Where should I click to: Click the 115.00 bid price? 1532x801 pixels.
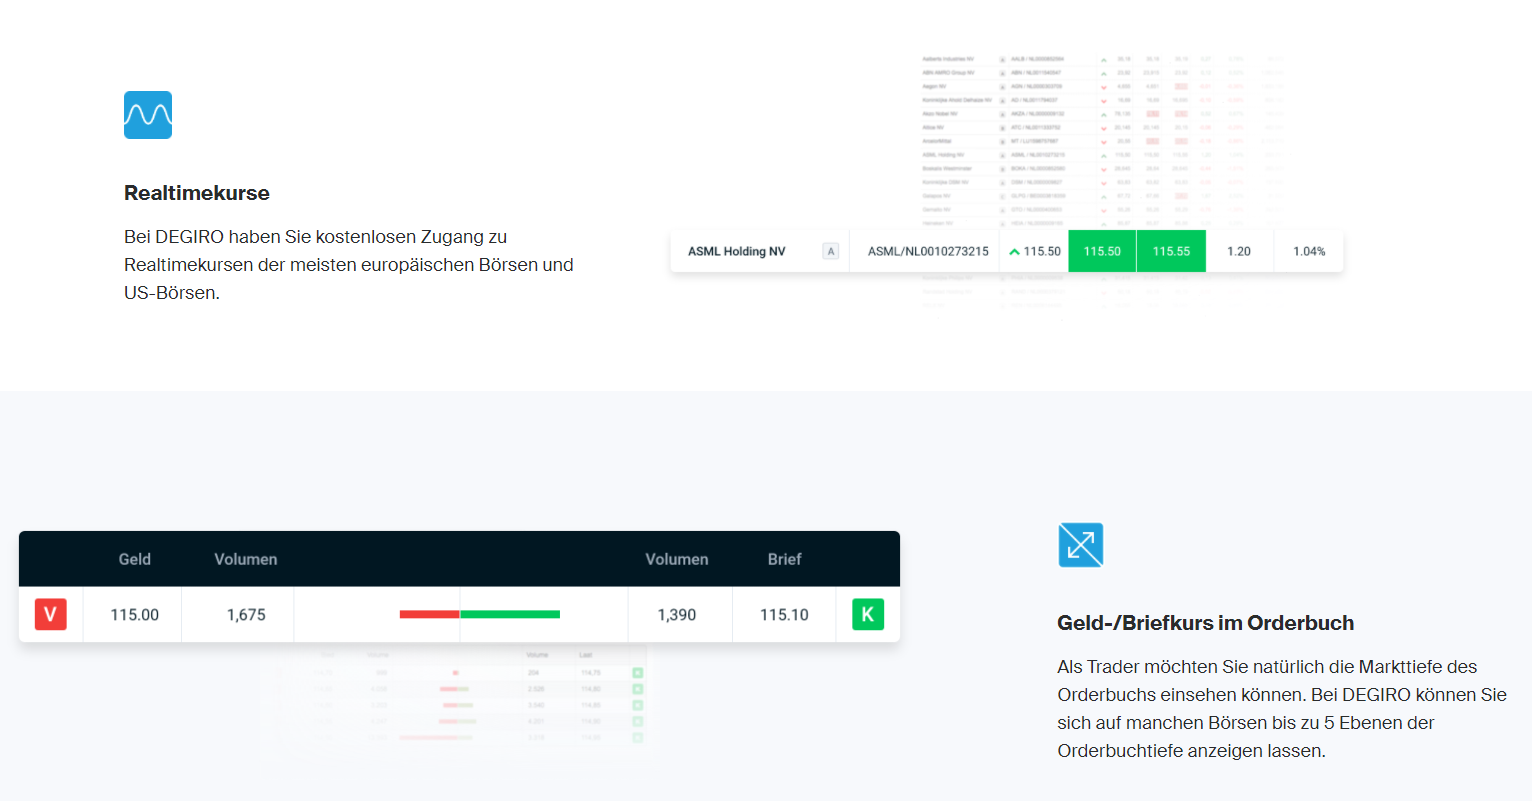135,615
